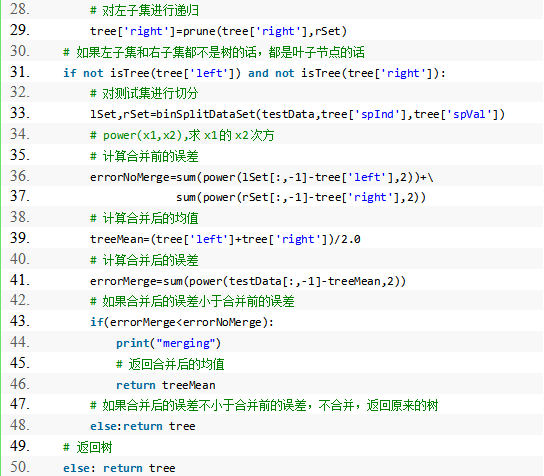Click line number 33
The height and width of the screenshot is (476, 544).
point(20,113)
